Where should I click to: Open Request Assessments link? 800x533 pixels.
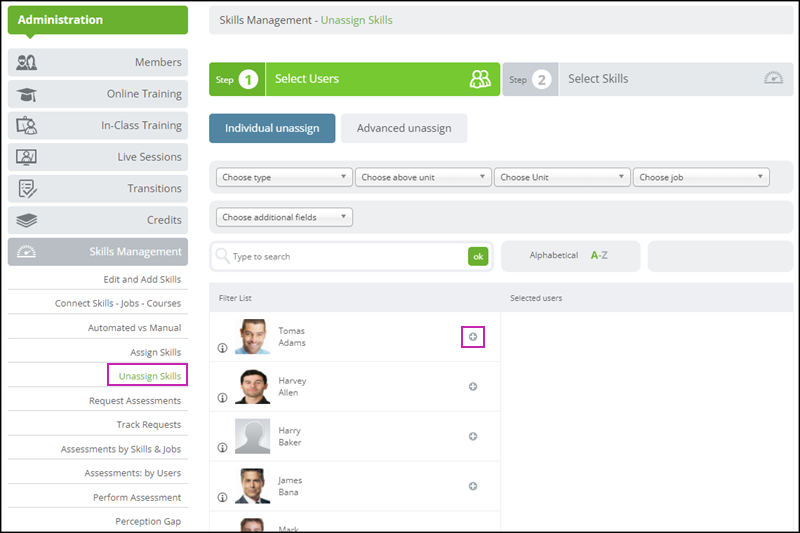(x=135, y=401)
